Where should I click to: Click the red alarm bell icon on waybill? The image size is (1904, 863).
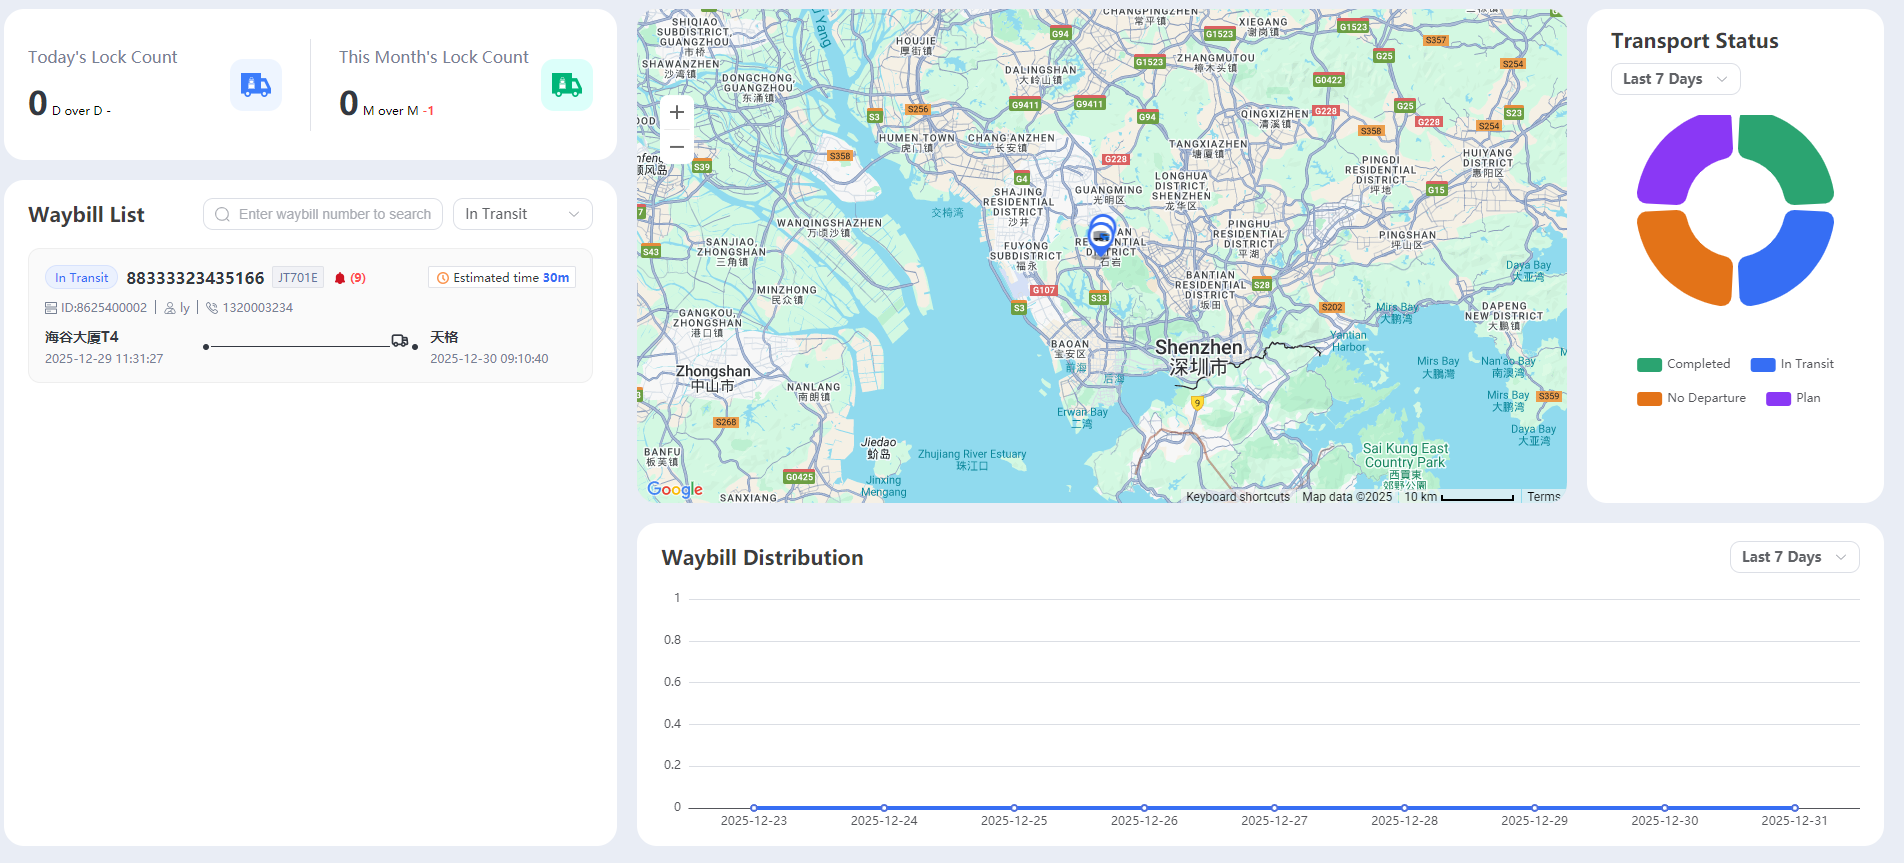point(340,278)
